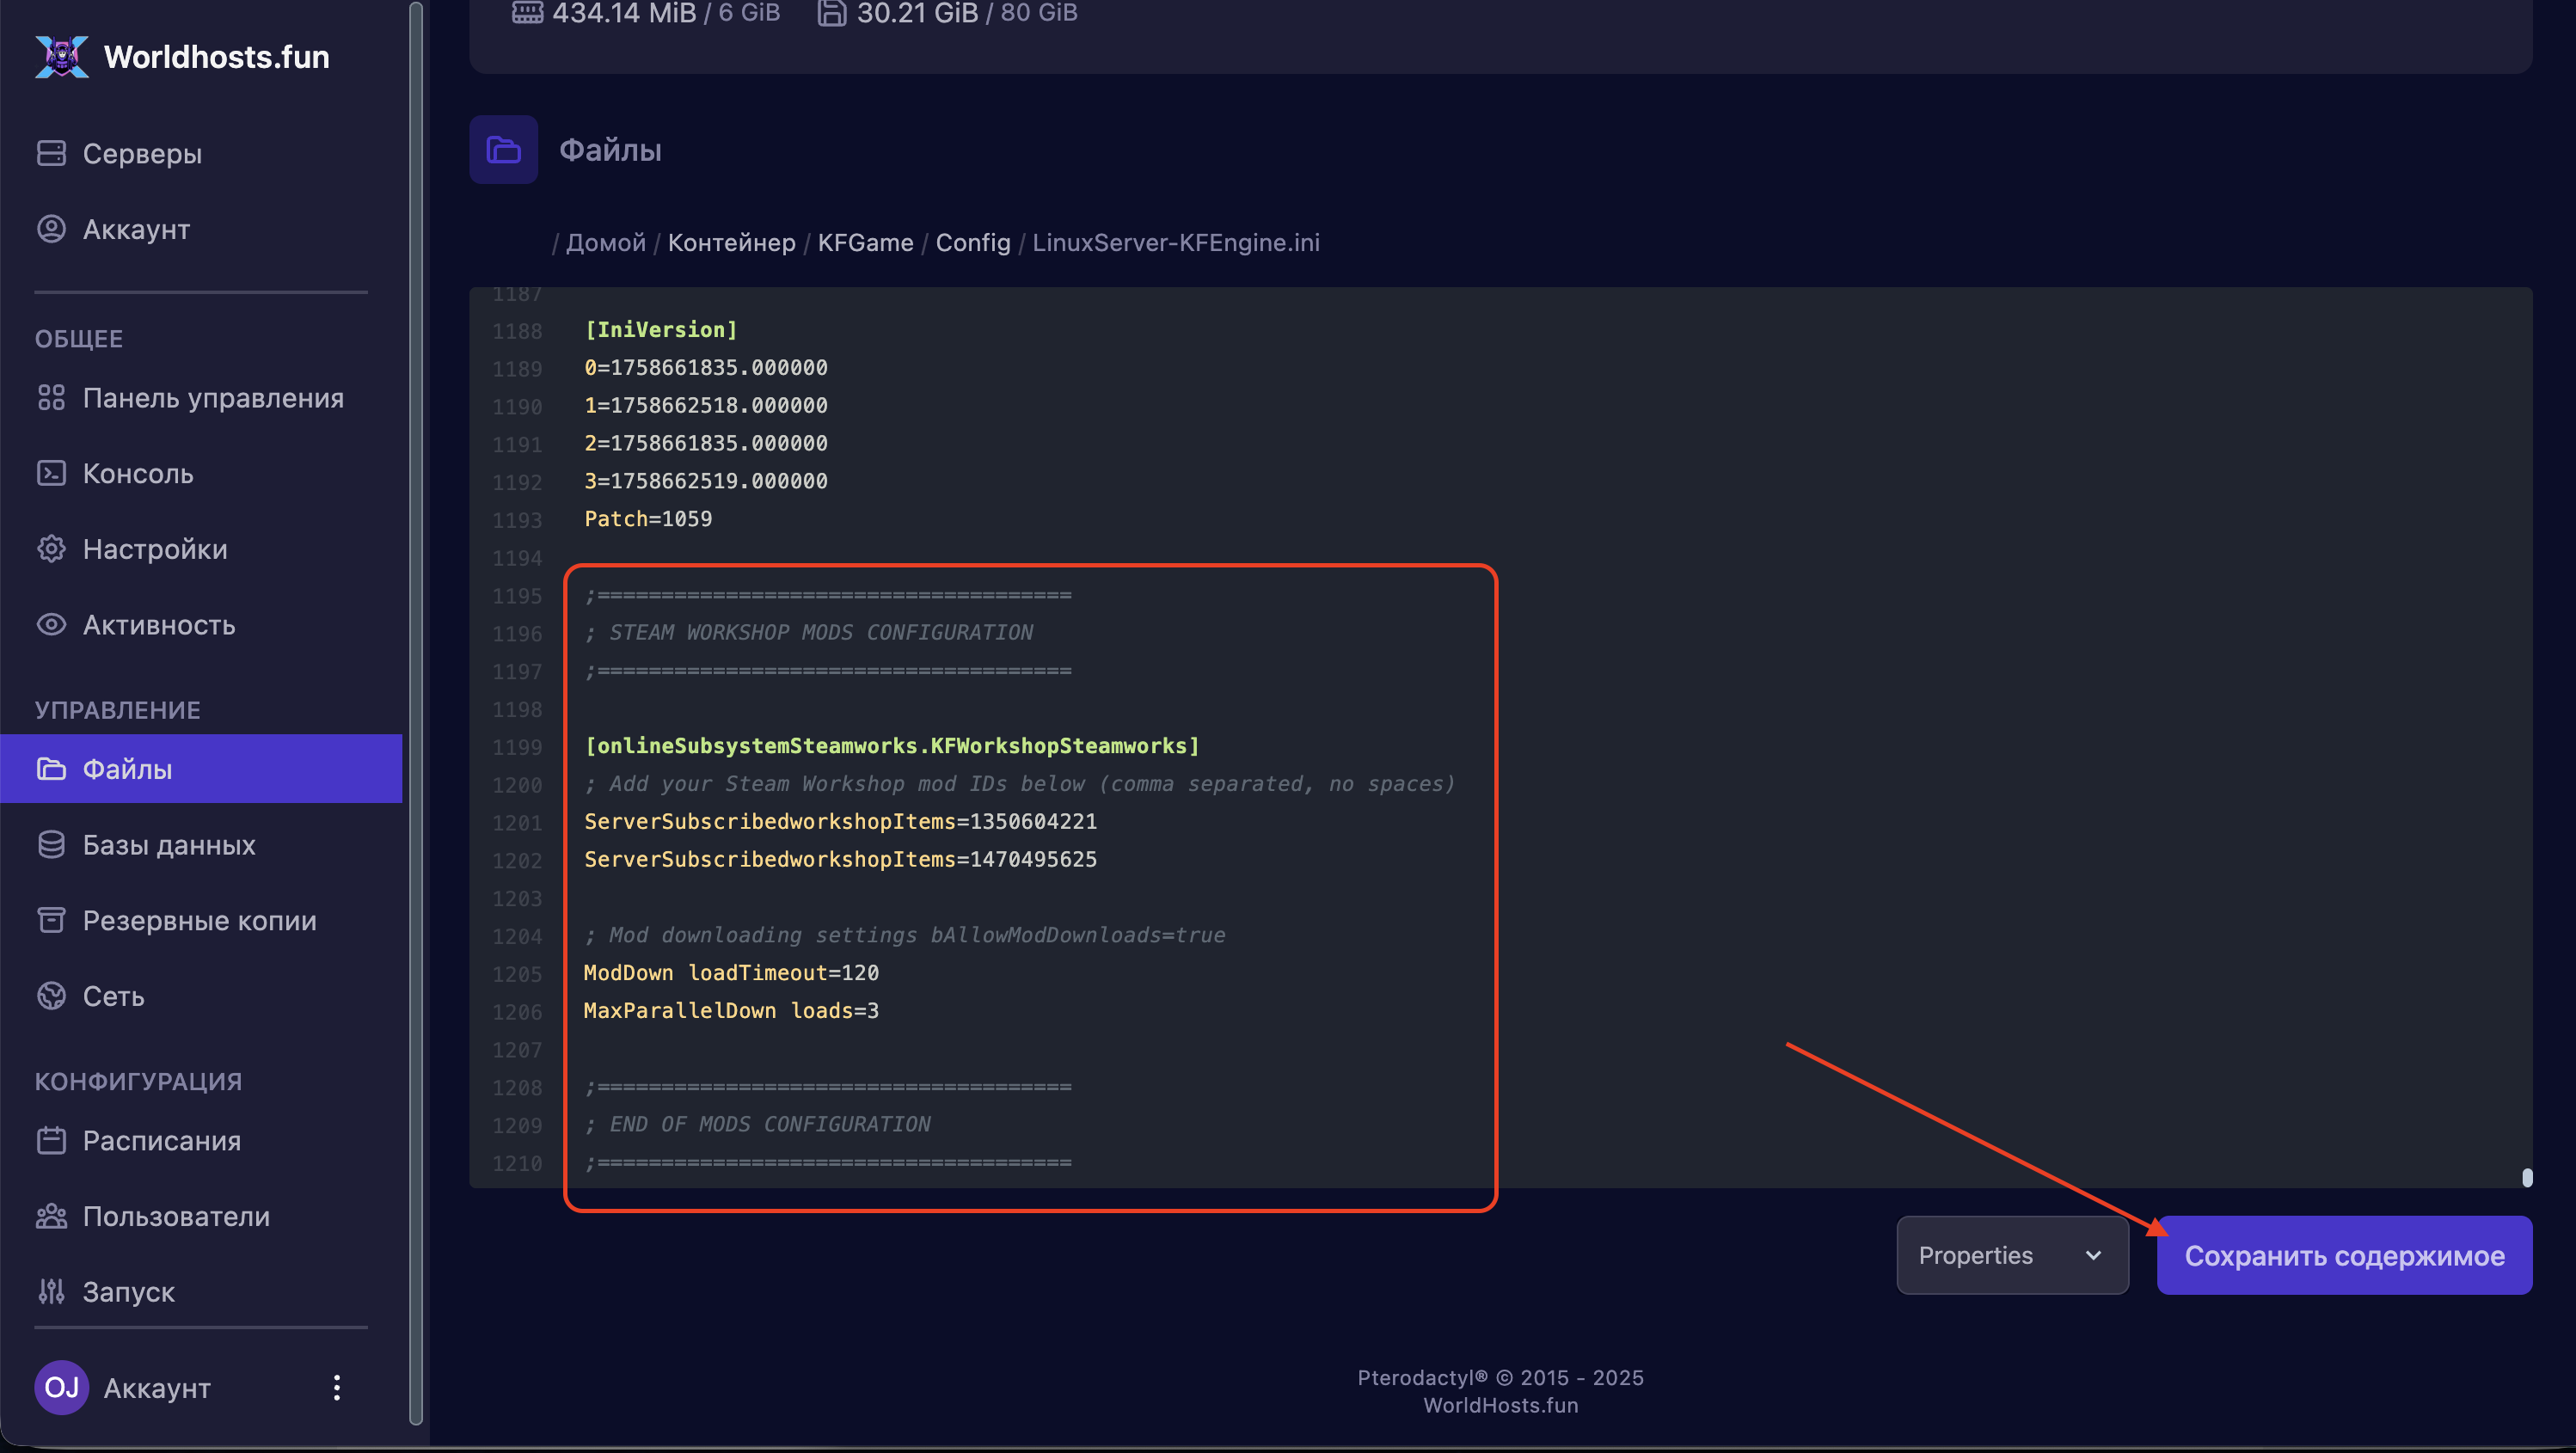2576x1453 pixels.
Task: Go to the KFGame breadcrumb link
Action: tap(865, 243)
